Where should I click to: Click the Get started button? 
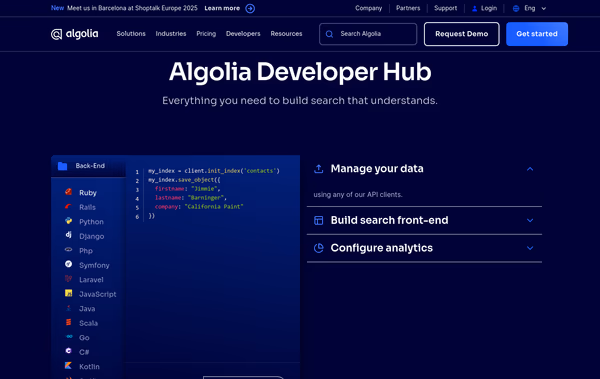[x=537, y=34]
